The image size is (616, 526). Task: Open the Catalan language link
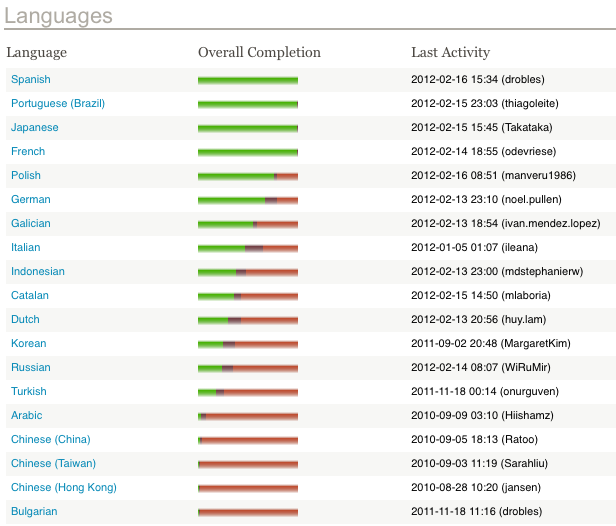30,295
